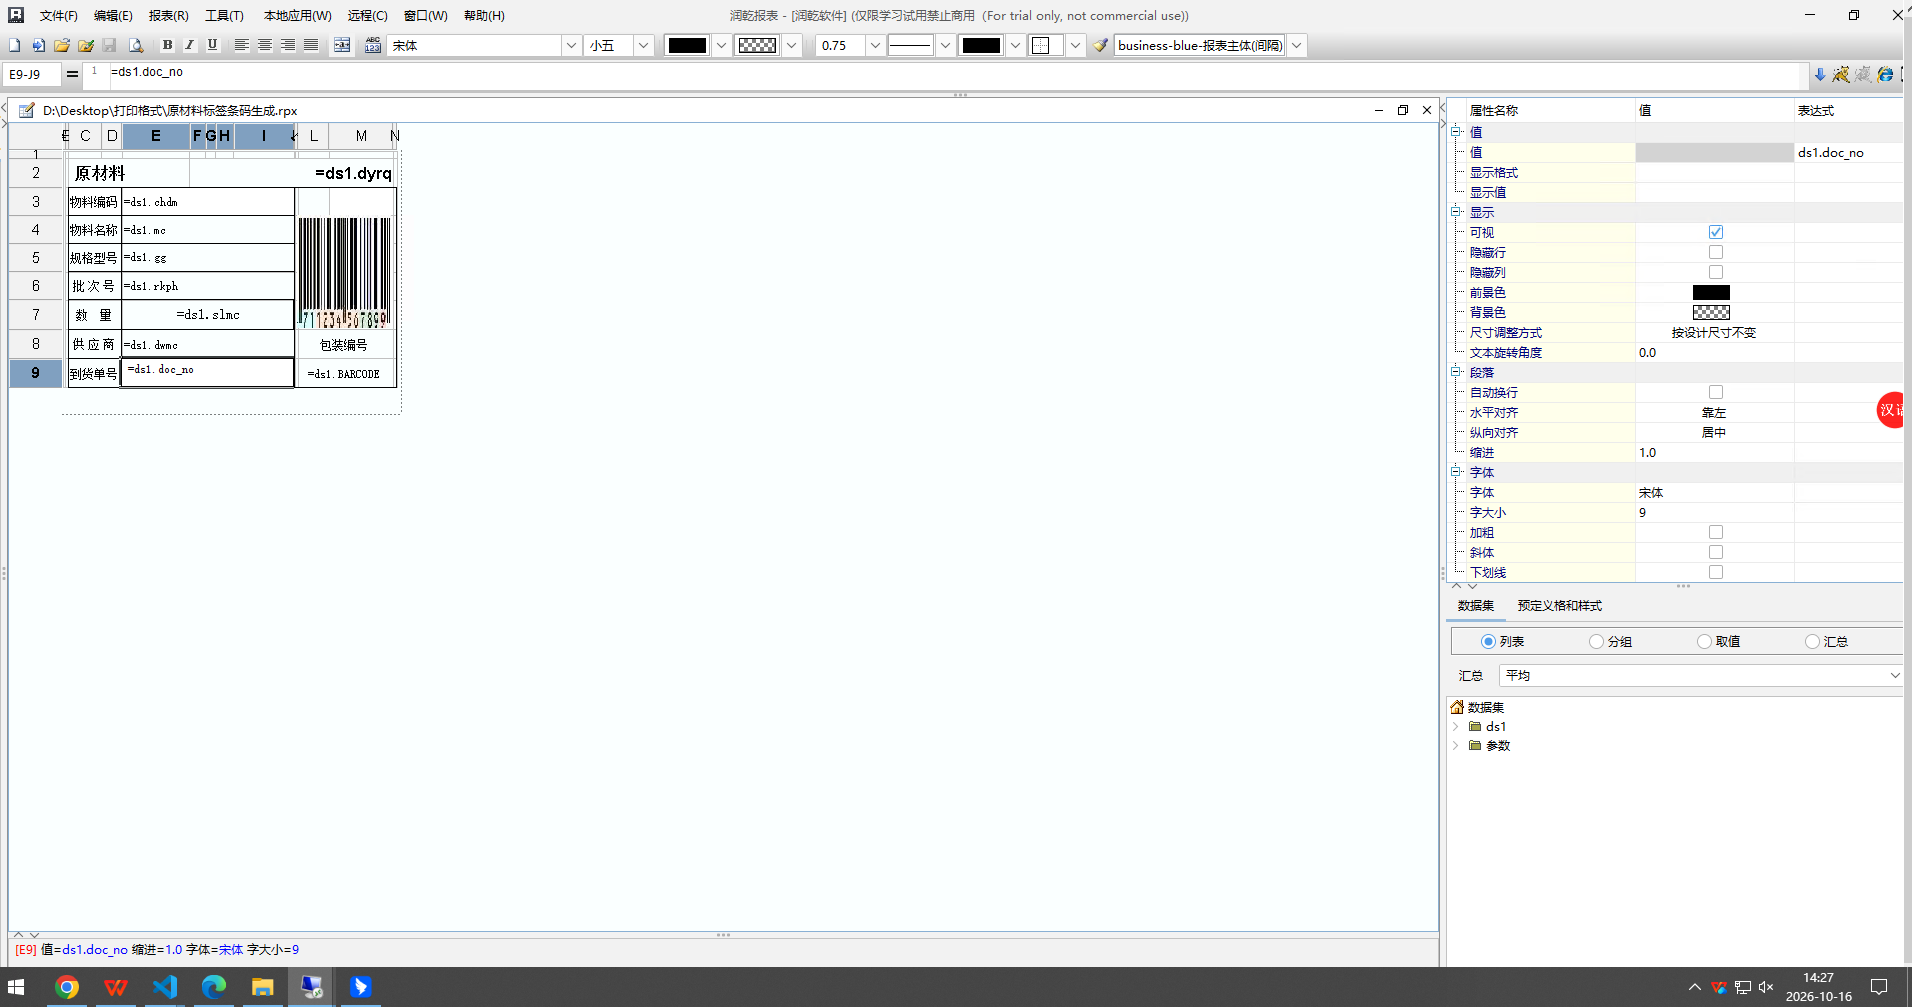Screen dimensions: 1912x1007
Task: Open the 0.75 line width dropdown
Action: tap(875, 45)
